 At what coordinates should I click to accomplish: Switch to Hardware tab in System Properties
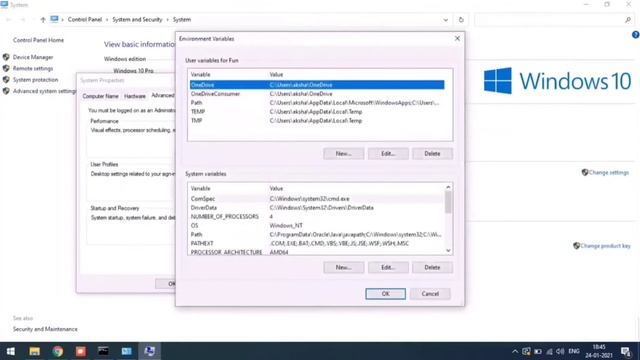[x=135, y=96]
